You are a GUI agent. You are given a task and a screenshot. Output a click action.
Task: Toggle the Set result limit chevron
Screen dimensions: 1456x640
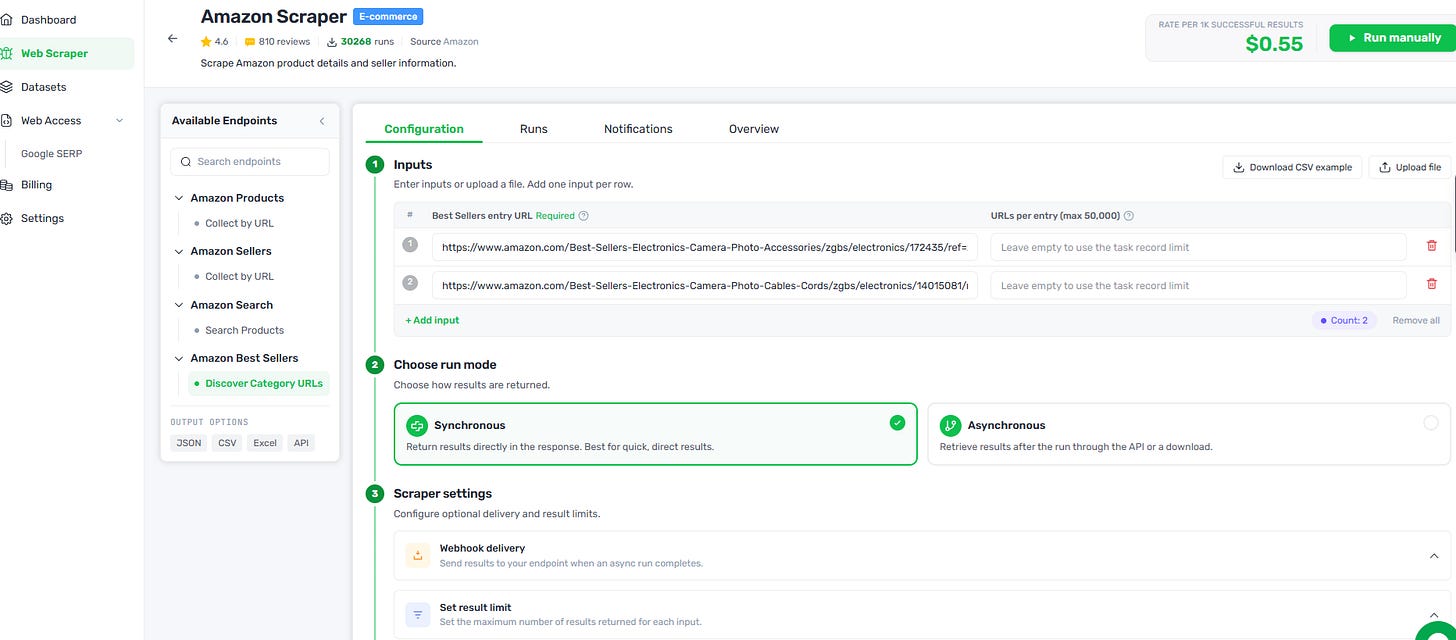[1433, 615]
